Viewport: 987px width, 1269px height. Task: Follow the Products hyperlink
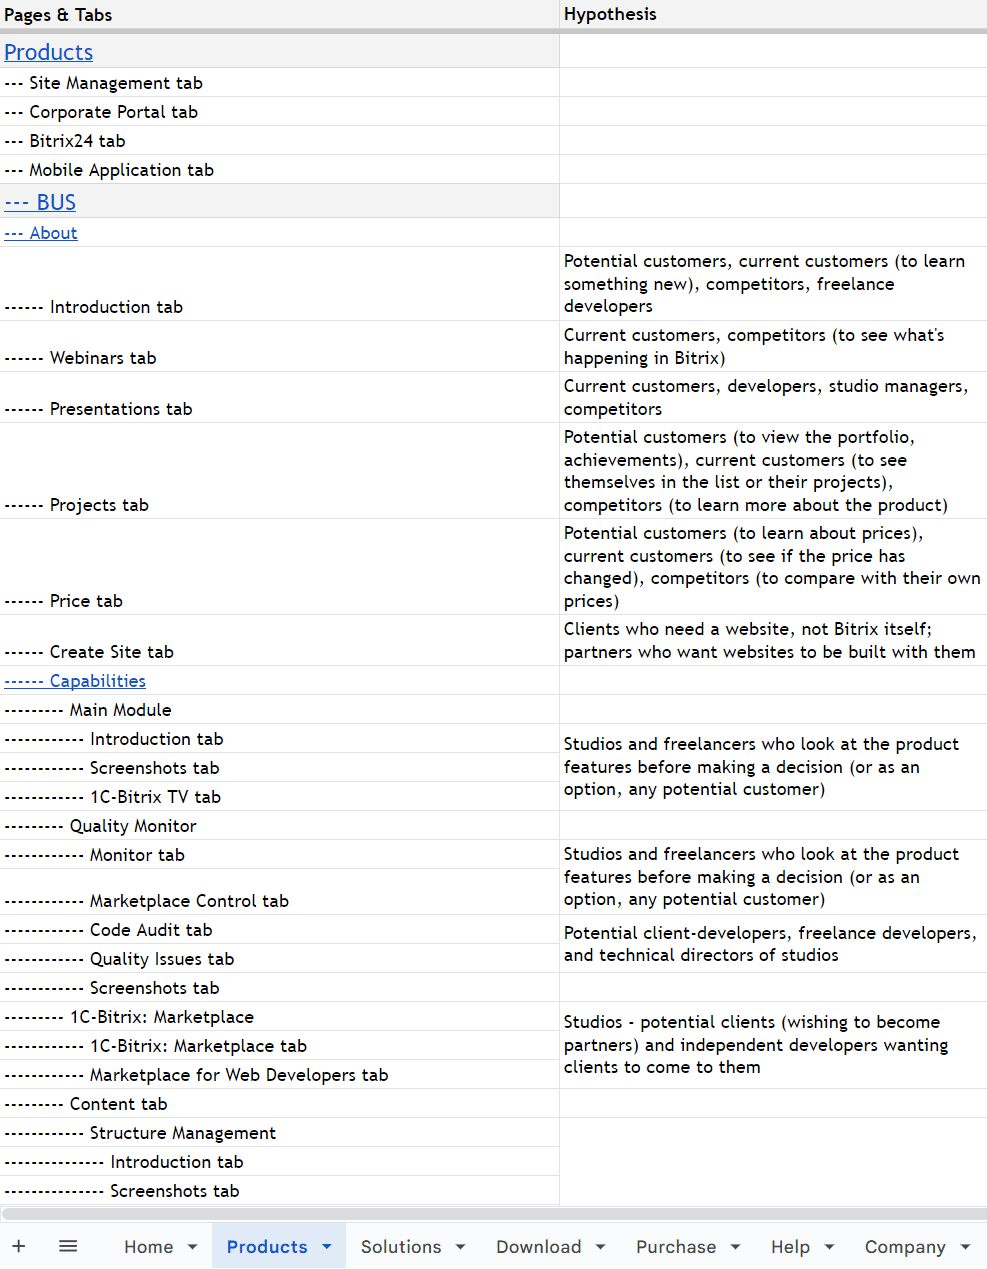click(48, 52)
